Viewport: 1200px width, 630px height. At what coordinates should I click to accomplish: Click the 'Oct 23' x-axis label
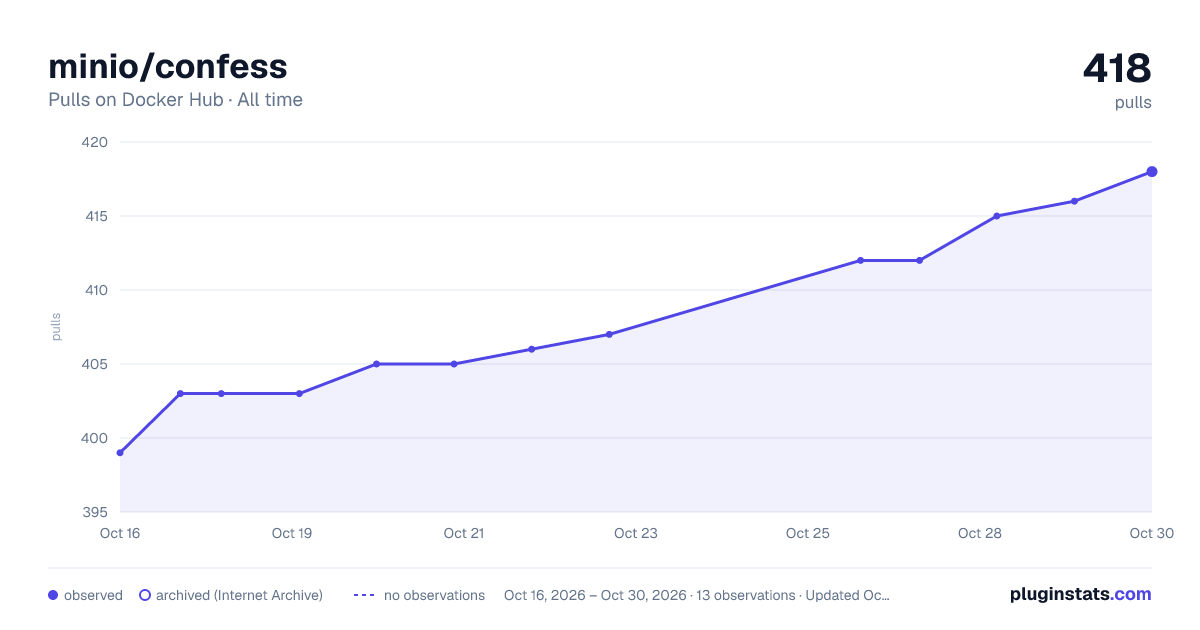636,533
